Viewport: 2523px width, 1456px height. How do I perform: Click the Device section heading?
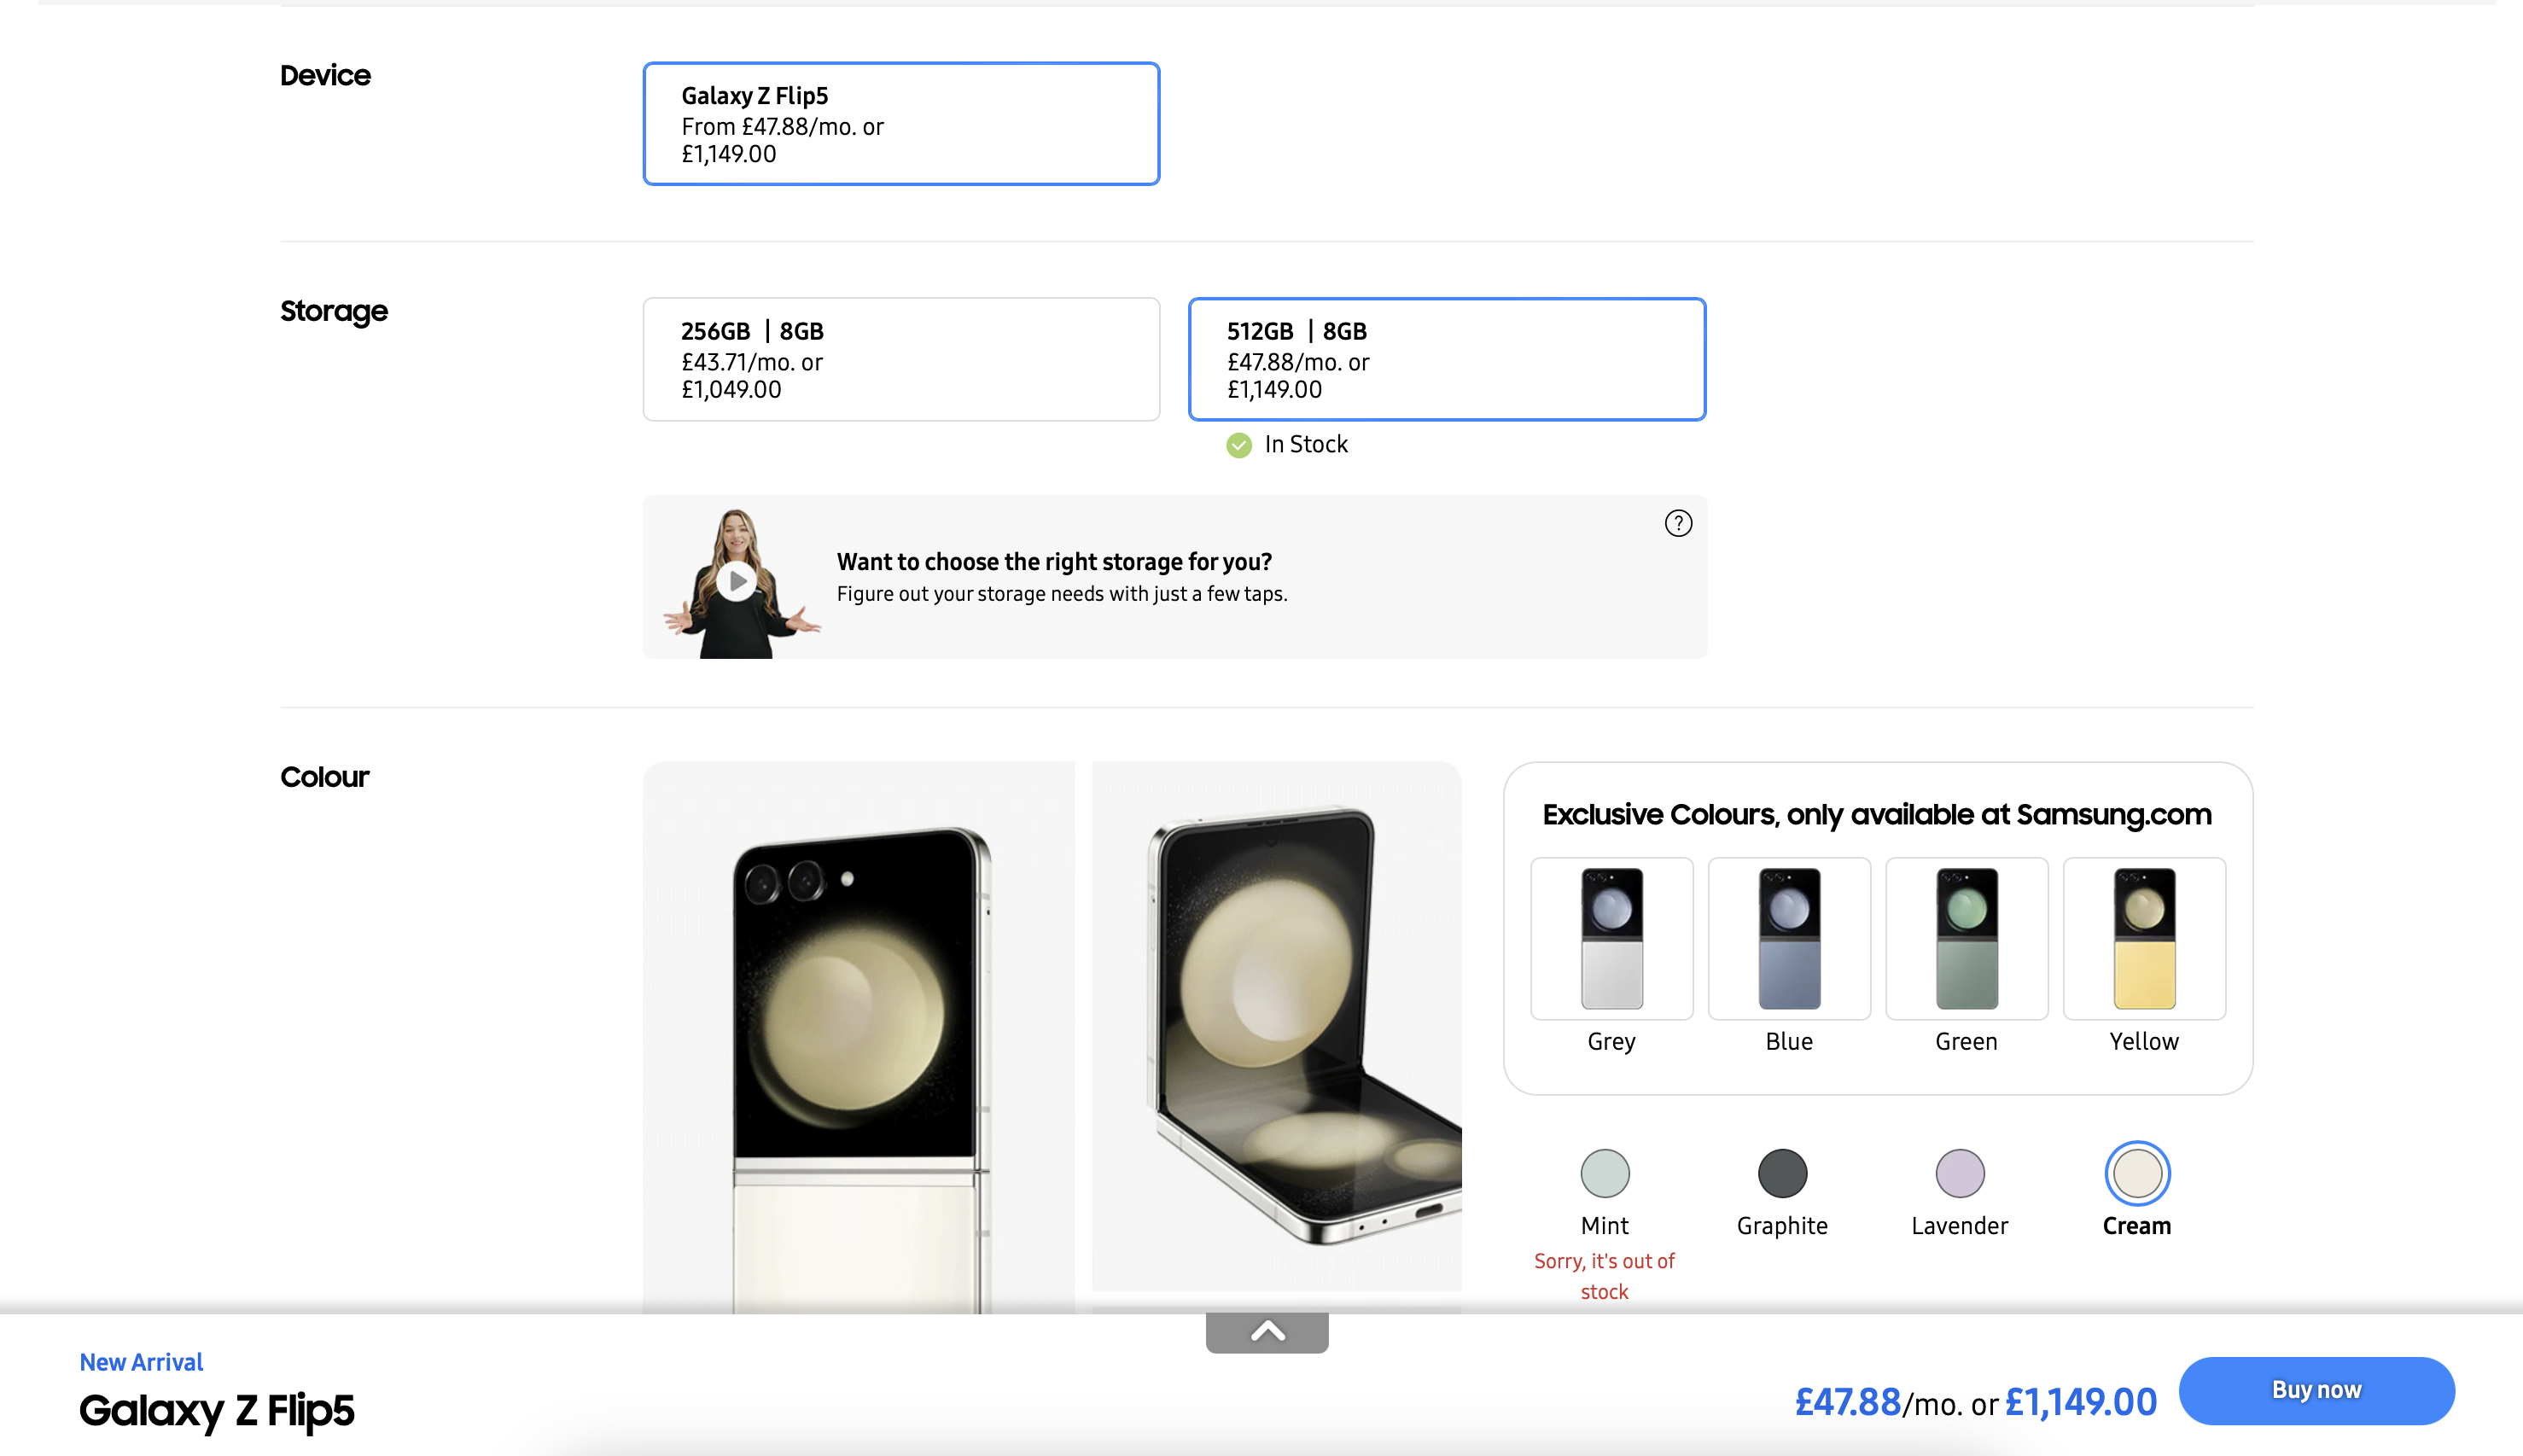coord(325,75)
